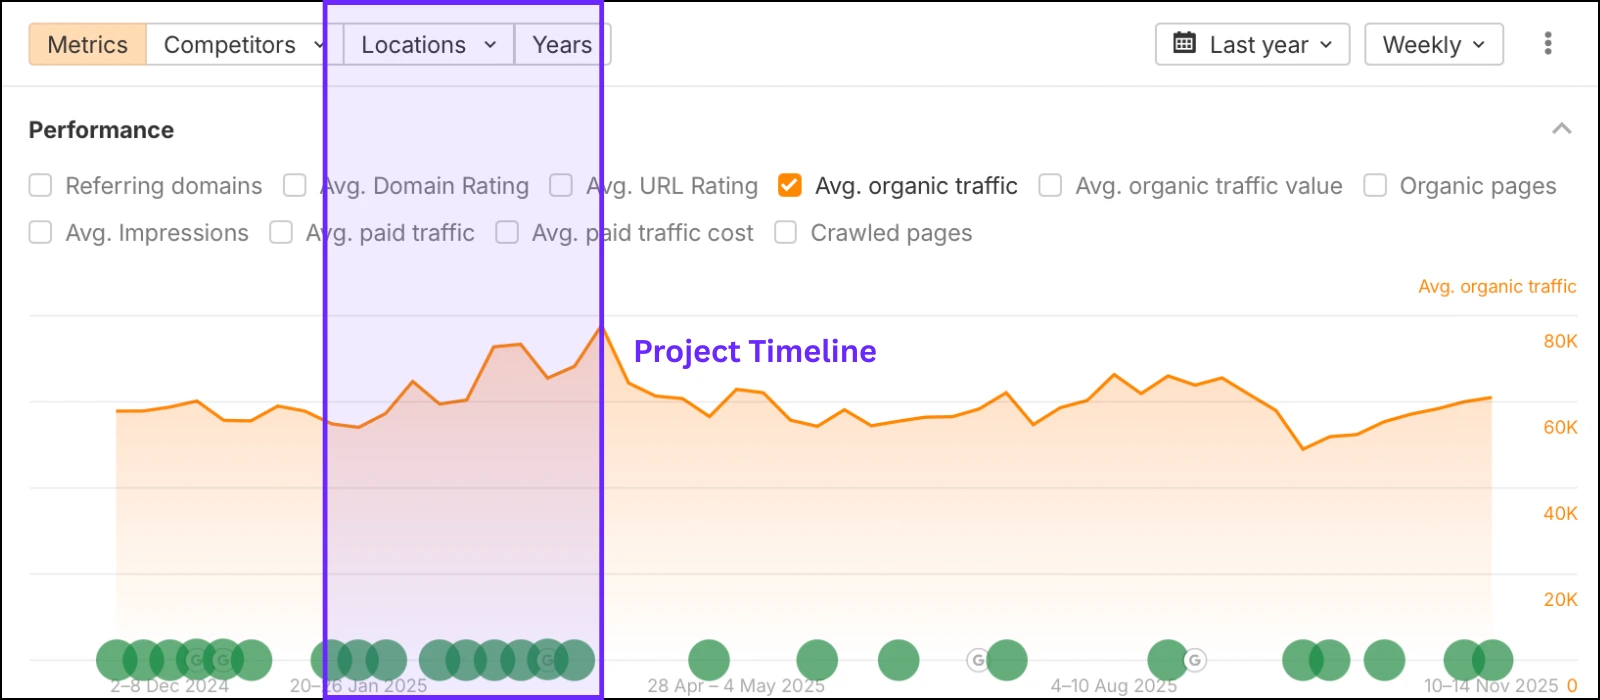Click the orange Avg. organic traffic axis label
The width and height of the screenshot is (1600, 700).
tap(1497, 286)
